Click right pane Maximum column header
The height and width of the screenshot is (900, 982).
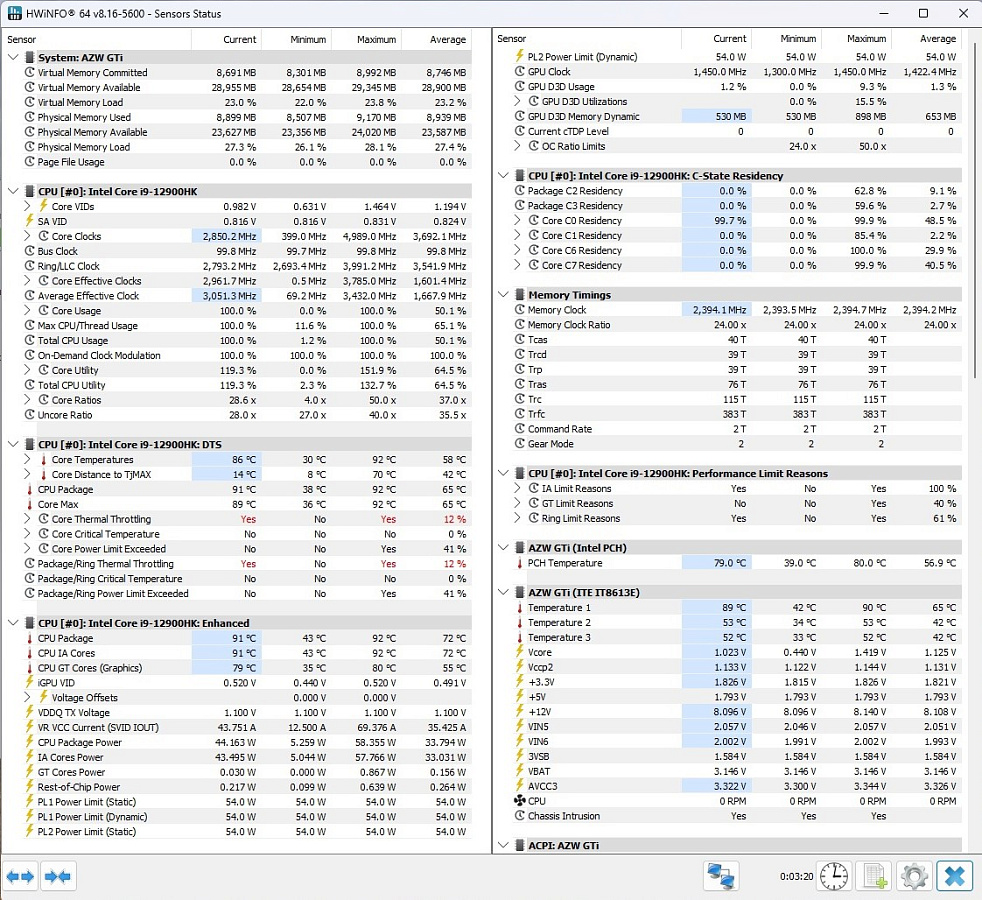(x=856, y=39)
